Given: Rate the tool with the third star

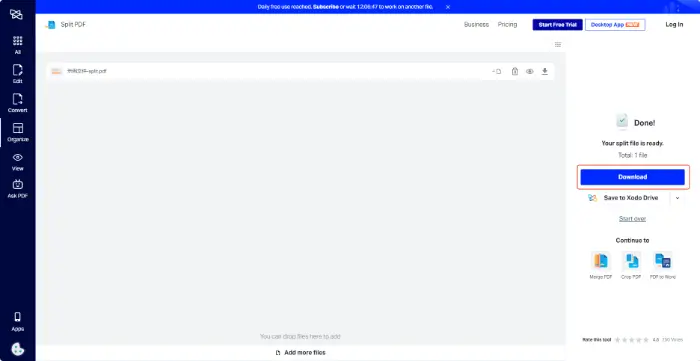Looking at the screenshot, I should [632, 340].
